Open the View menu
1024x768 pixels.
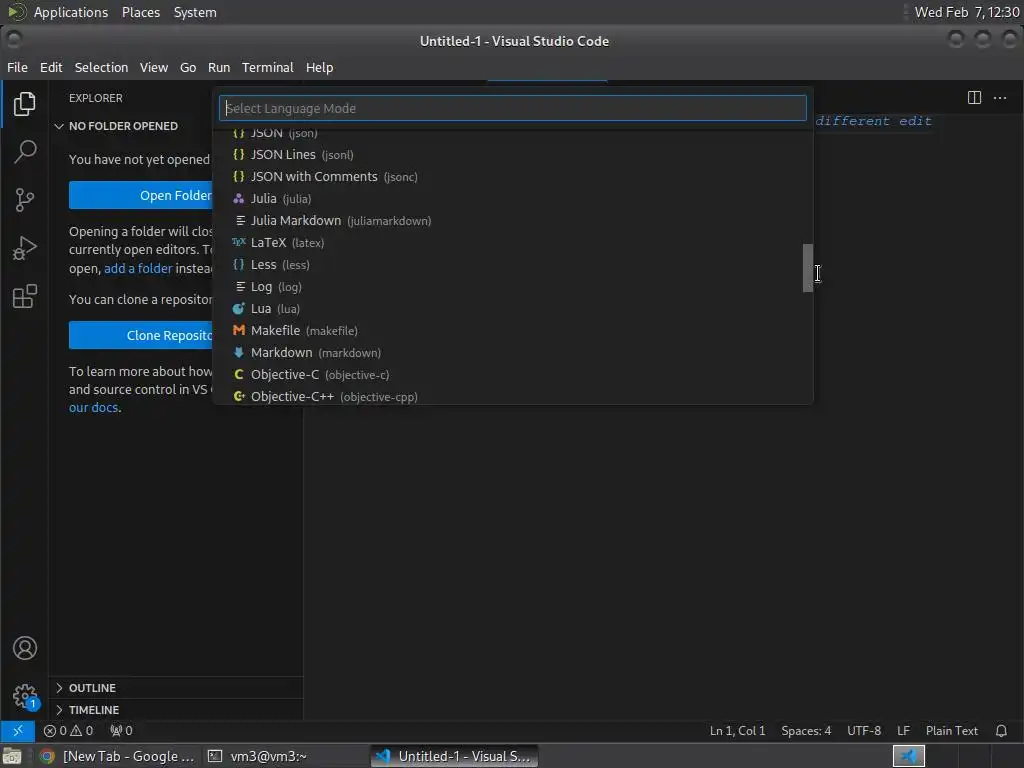coord(153,67)
